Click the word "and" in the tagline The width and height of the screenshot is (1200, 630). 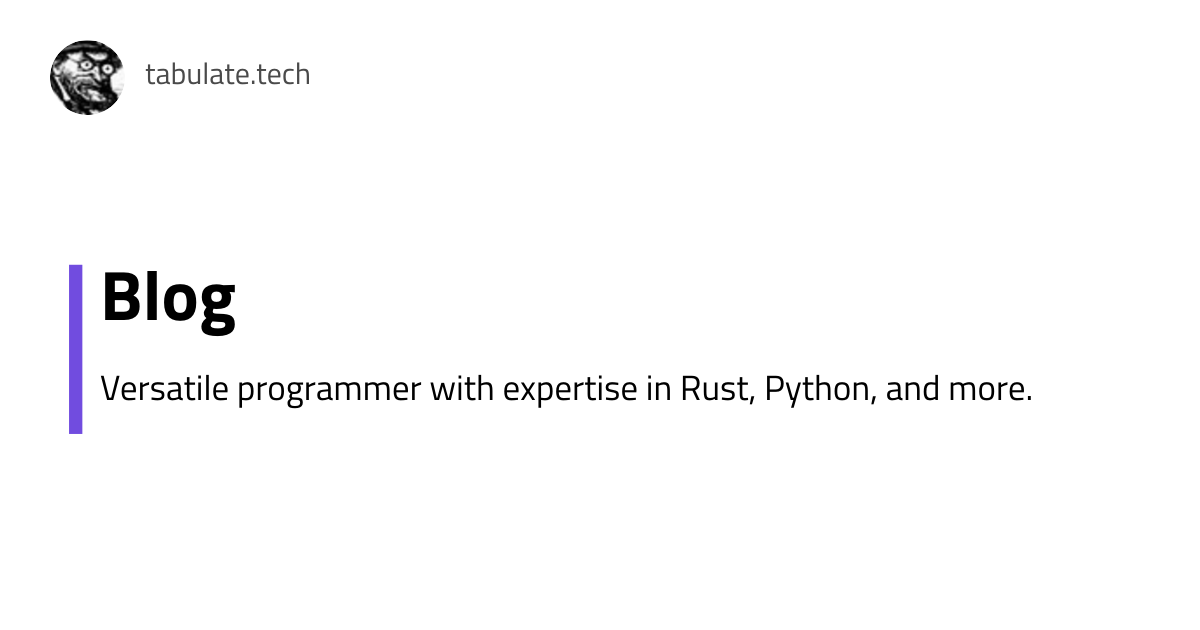[x=910, y=389]
